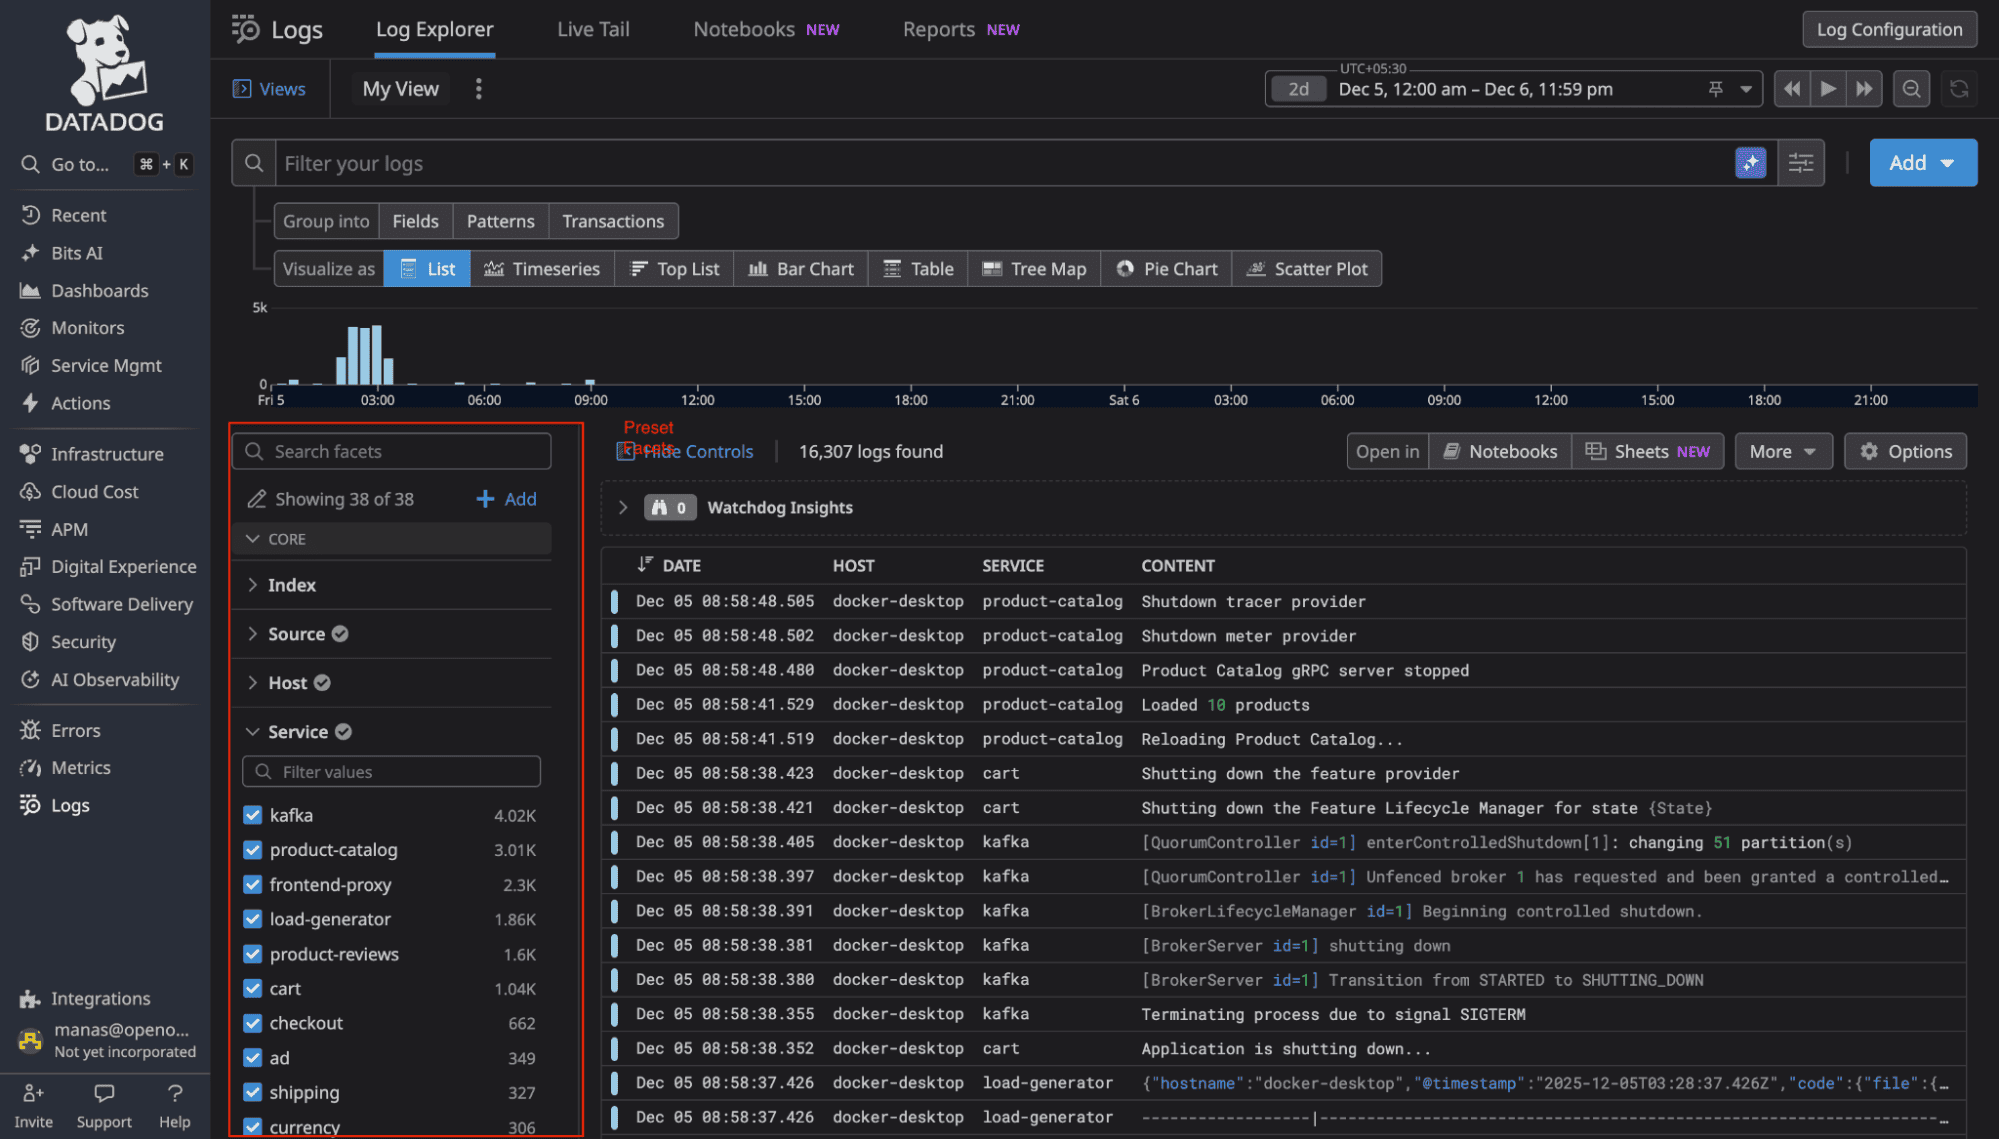
Task: Click the Dashboards icon in the sidebar
Action: (30, 290)
